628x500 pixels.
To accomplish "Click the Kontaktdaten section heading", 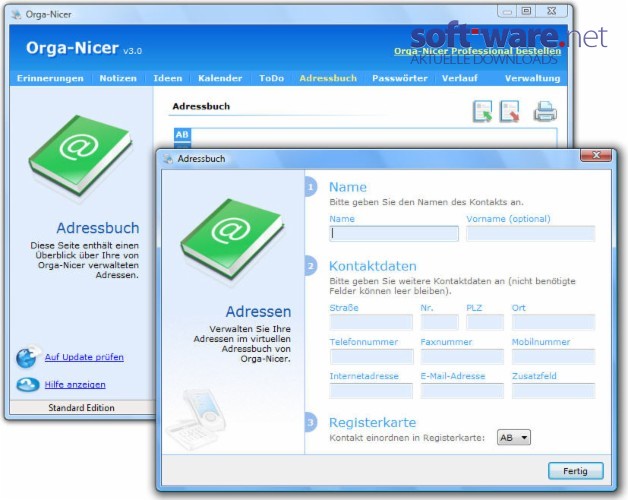I will pos(372,266).
